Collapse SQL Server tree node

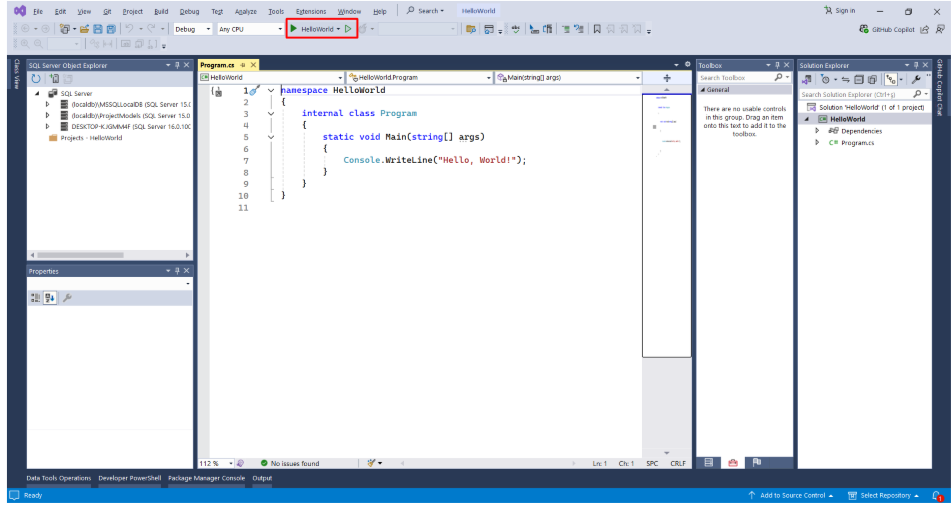pos(38,93)
